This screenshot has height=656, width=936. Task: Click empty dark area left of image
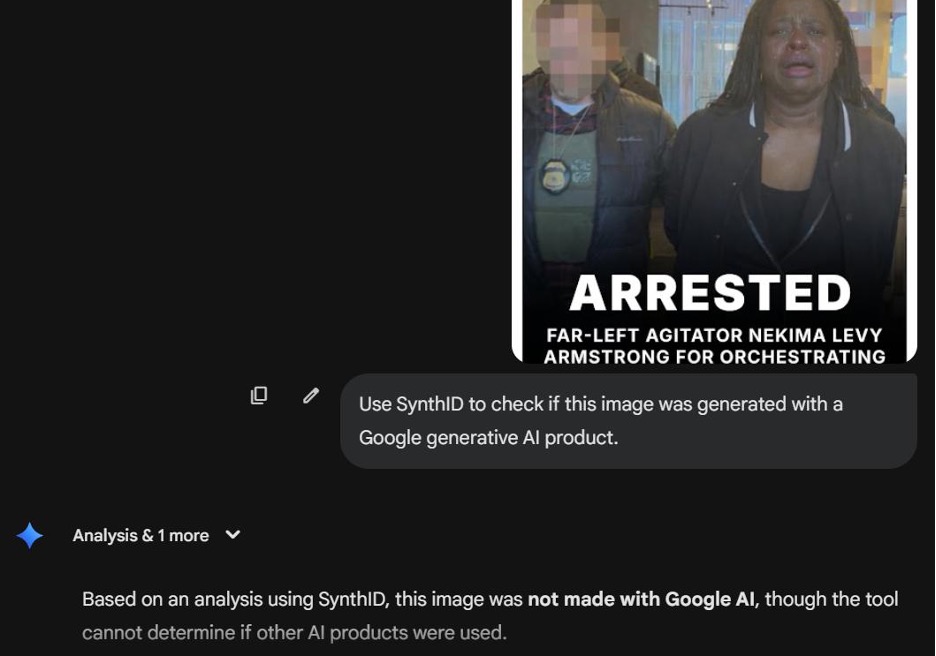pos(250,180)
